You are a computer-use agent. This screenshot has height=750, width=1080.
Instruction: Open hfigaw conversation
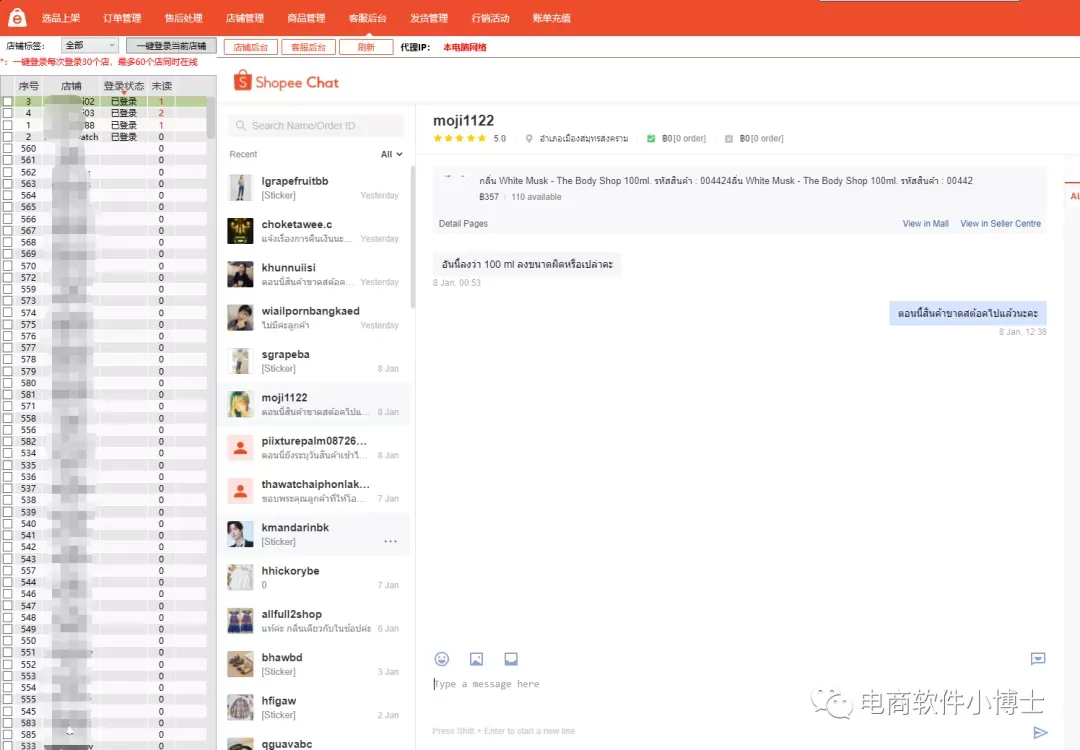tap(315, 707)
